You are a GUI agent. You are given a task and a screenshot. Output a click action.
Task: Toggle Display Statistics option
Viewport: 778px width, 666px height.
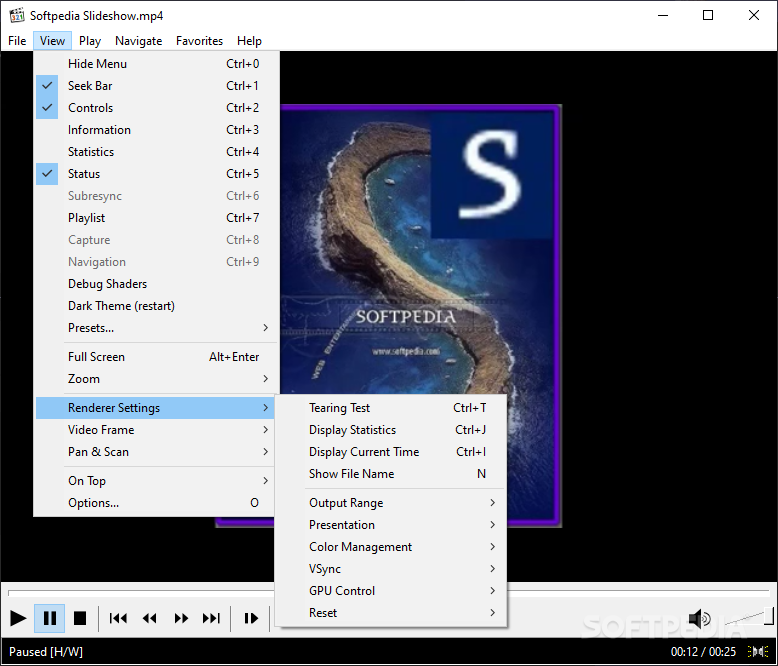tap(390, 430)
